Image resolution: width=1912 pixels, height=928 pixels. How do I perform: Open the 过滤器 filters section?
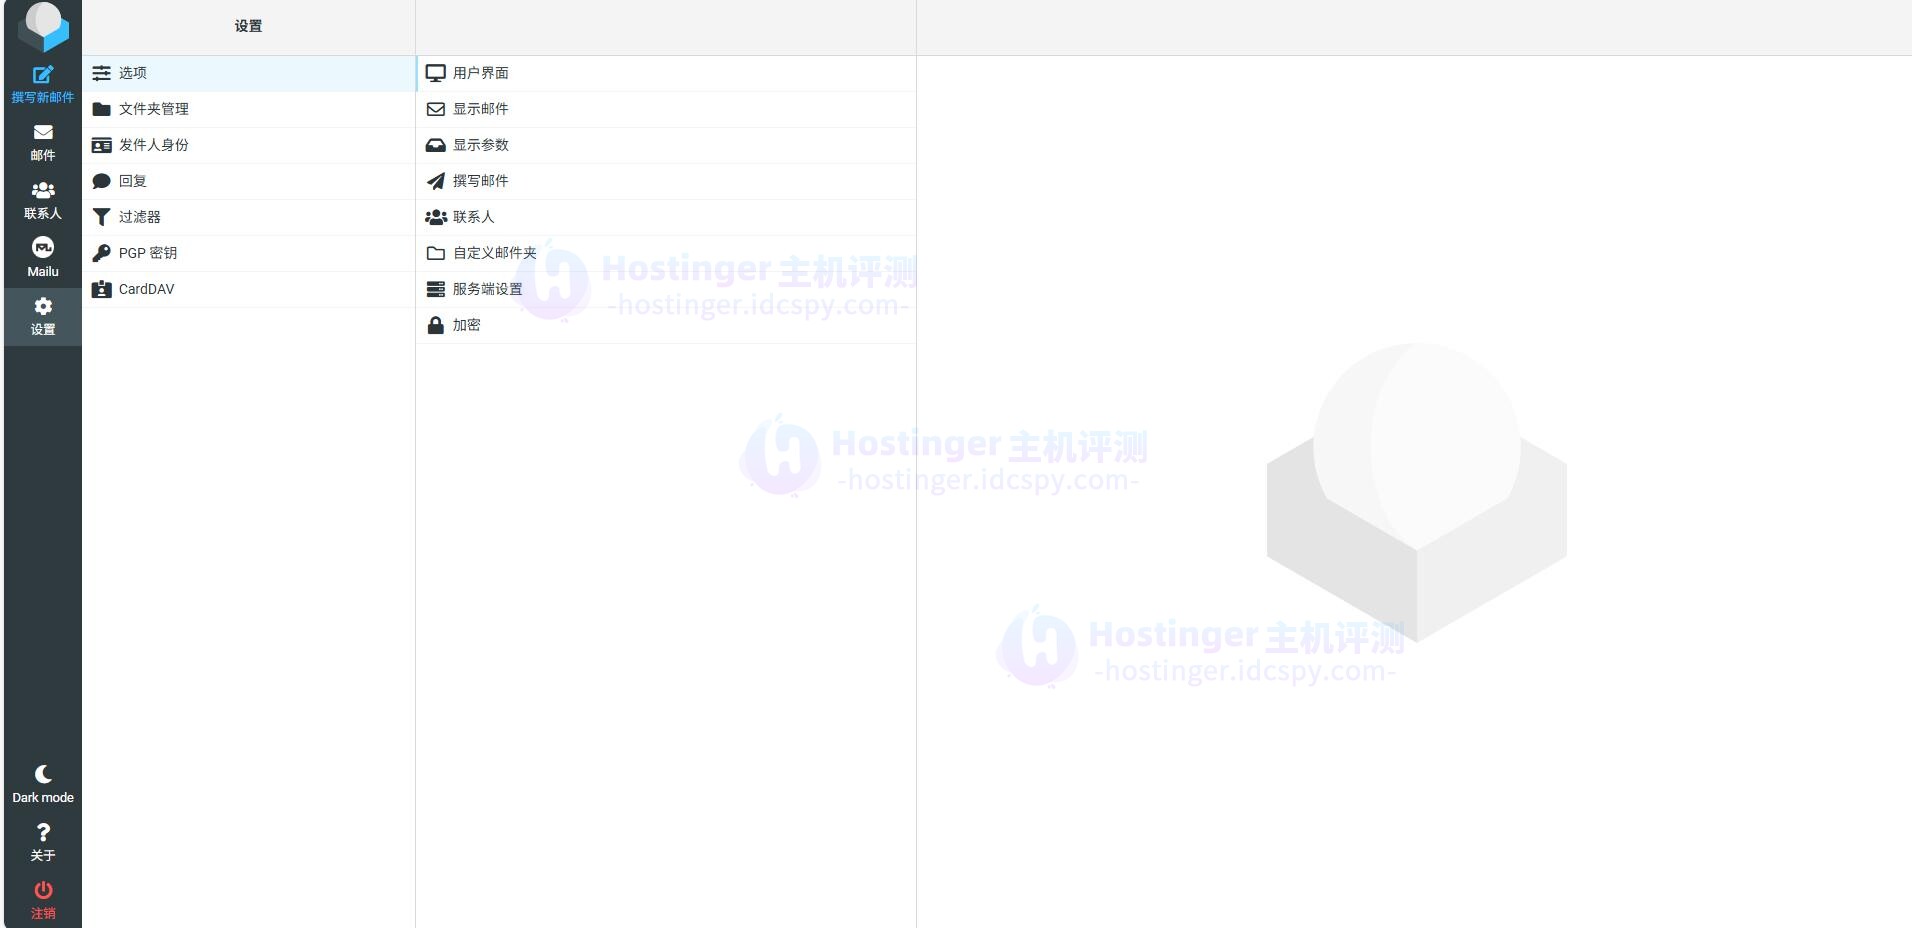click(139, 217)
